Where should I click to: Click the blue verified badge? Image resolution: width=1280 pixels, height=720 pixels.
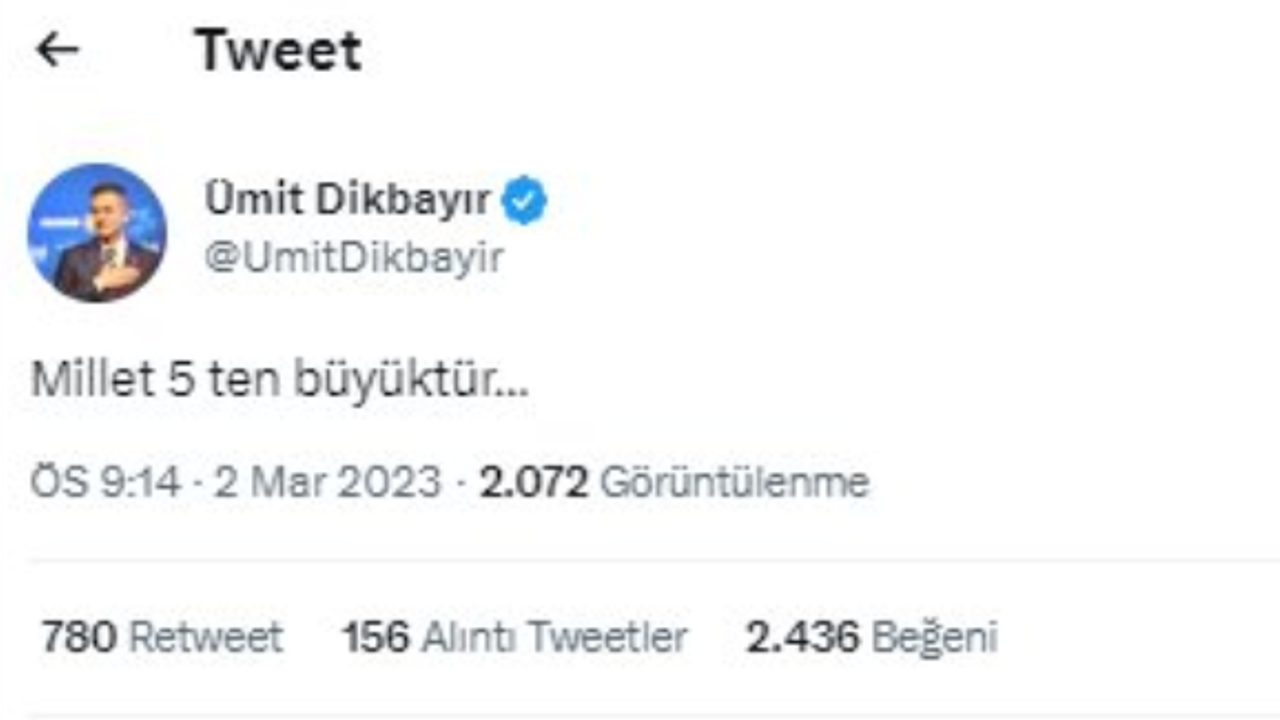pyautogui.click(x=523, y=201)
